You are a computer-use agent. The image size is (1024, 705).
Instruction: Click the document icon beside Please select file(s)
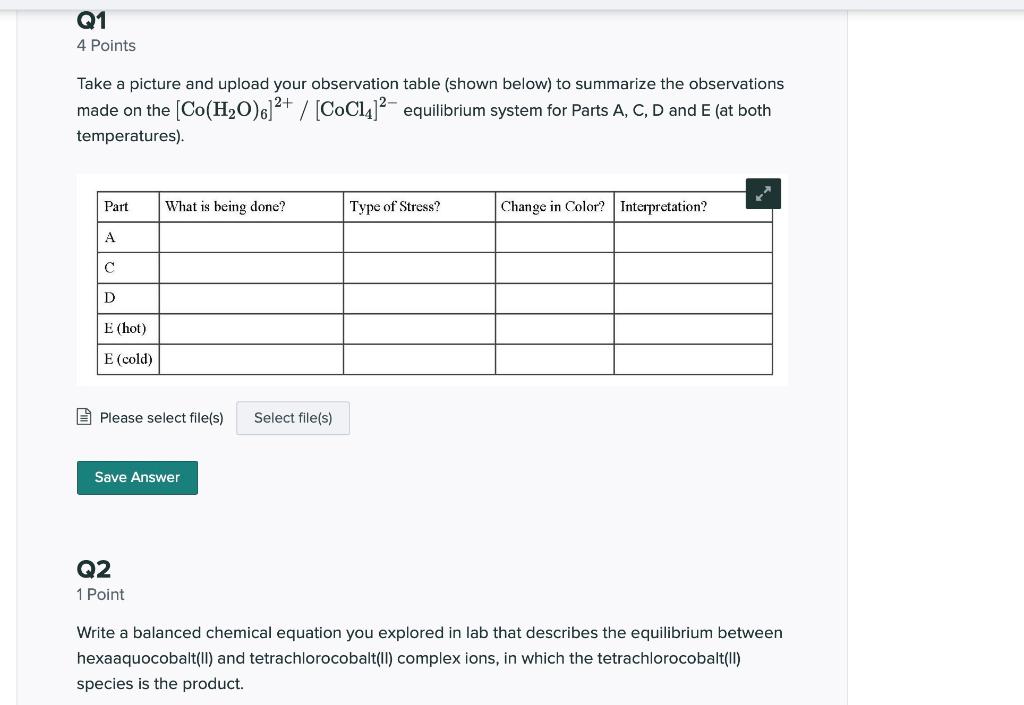[x=84, y=417]
